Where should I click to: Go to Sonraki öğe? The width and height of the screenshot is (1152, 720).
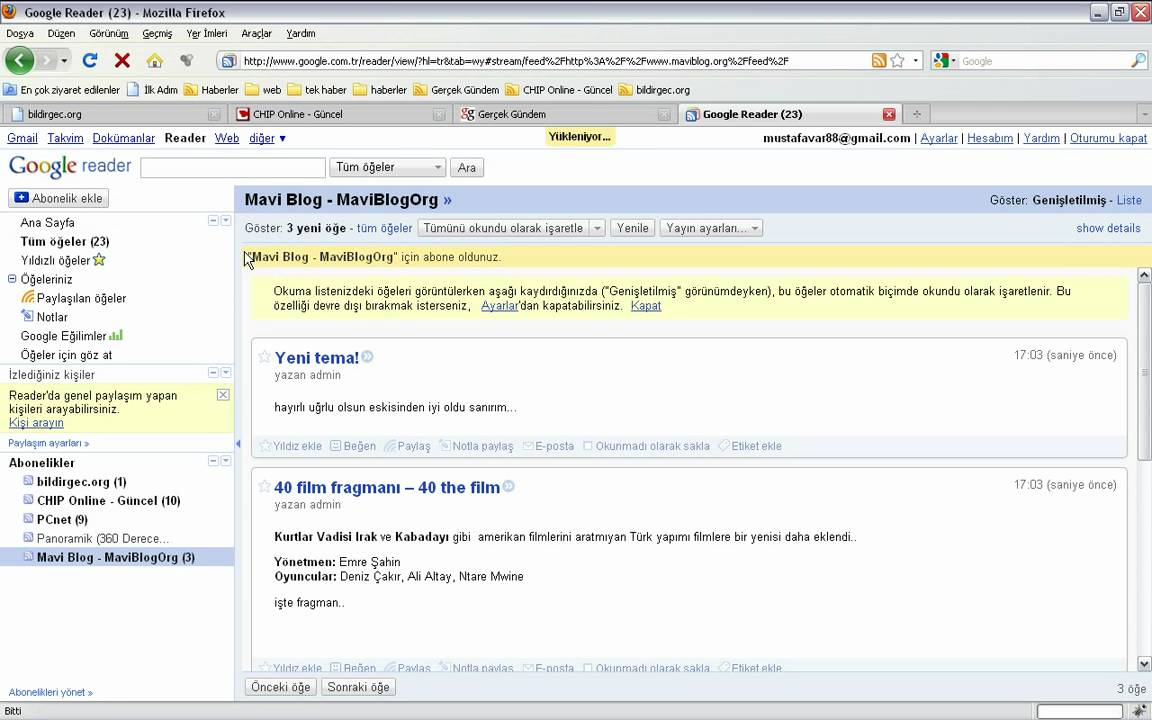(359, 687)
